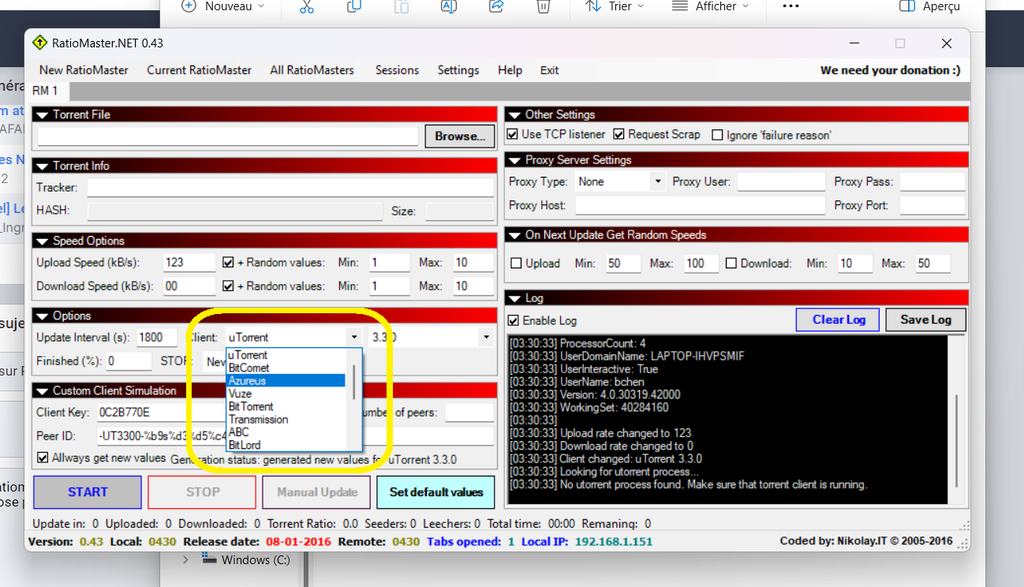The height and width of the screenshot is (587, 1024).
Task: Choose Vuze in the client list
Action: point(285,394)
